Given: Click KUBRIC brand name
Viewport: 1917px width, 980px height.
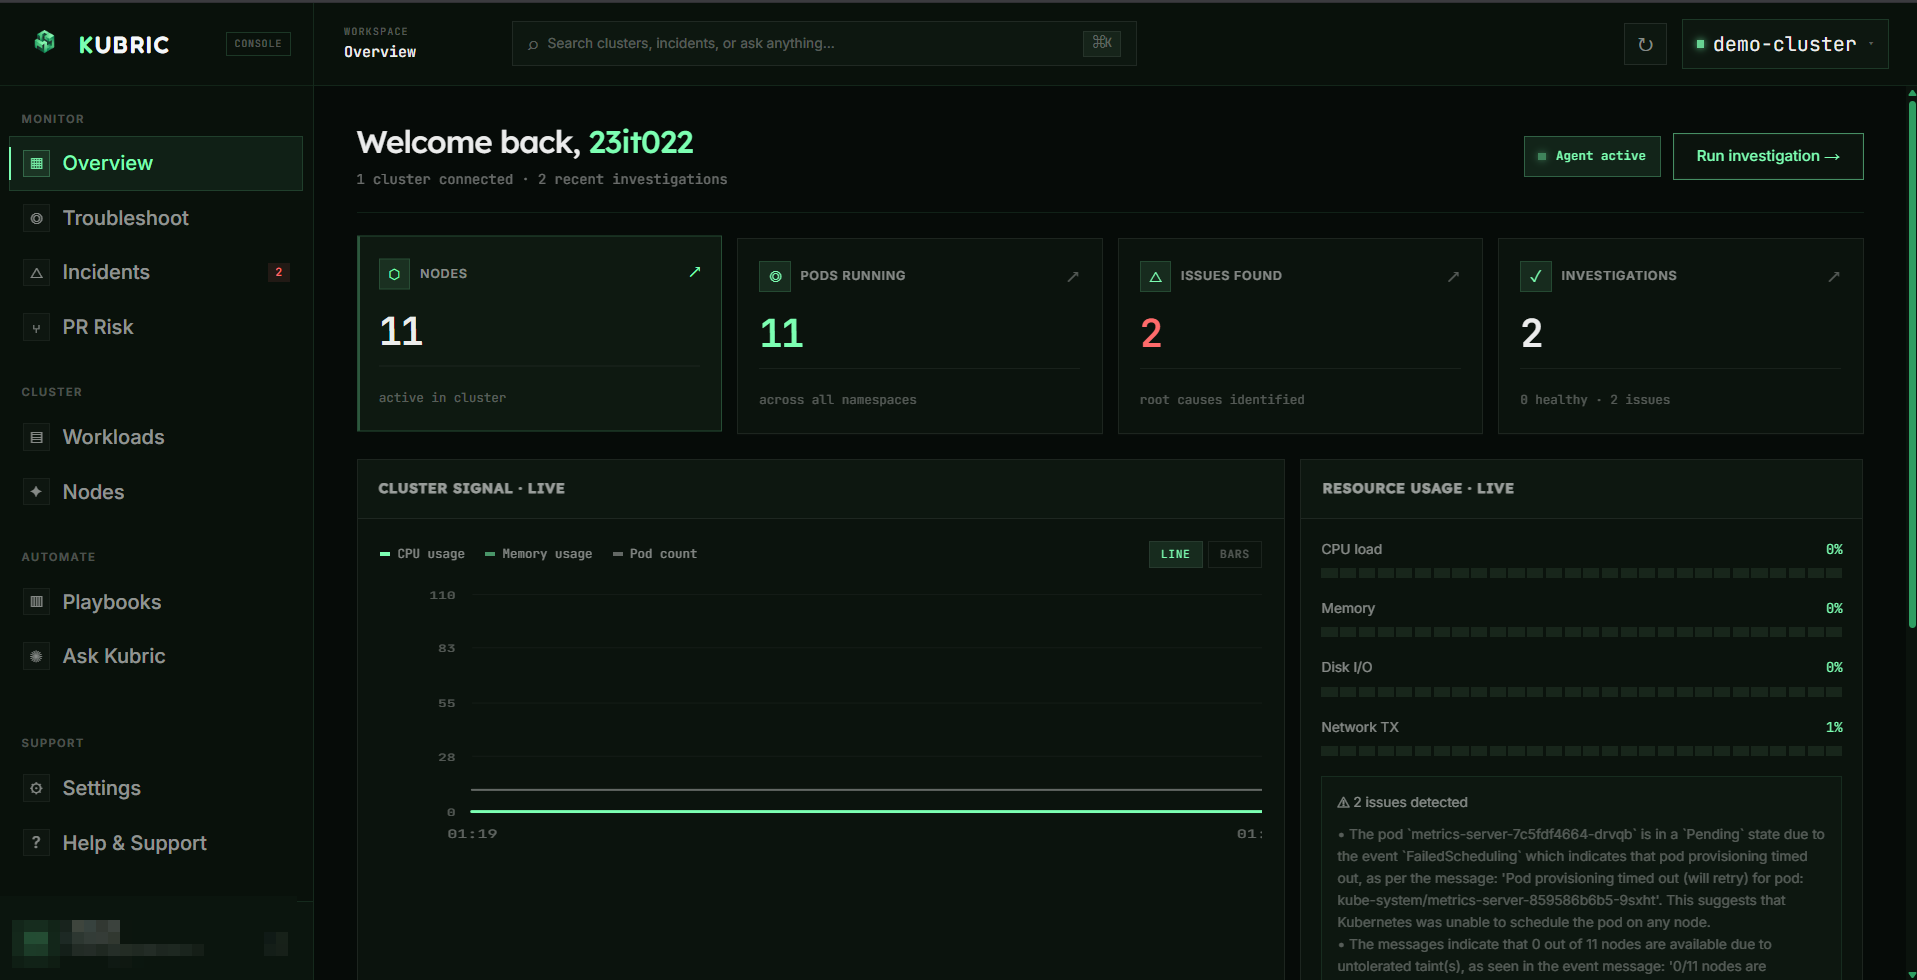Looking at the screenshot, I should pos(124,44).
